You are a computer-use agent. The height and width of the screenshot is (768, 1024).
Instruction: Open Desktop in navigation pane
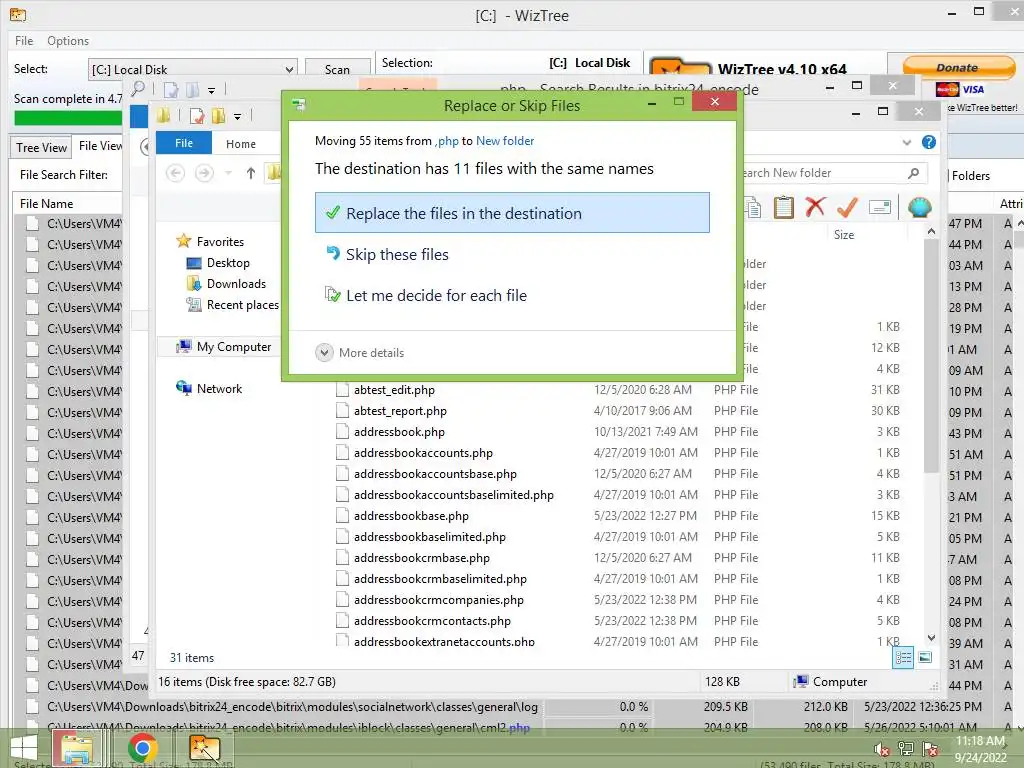click(217, 263)
